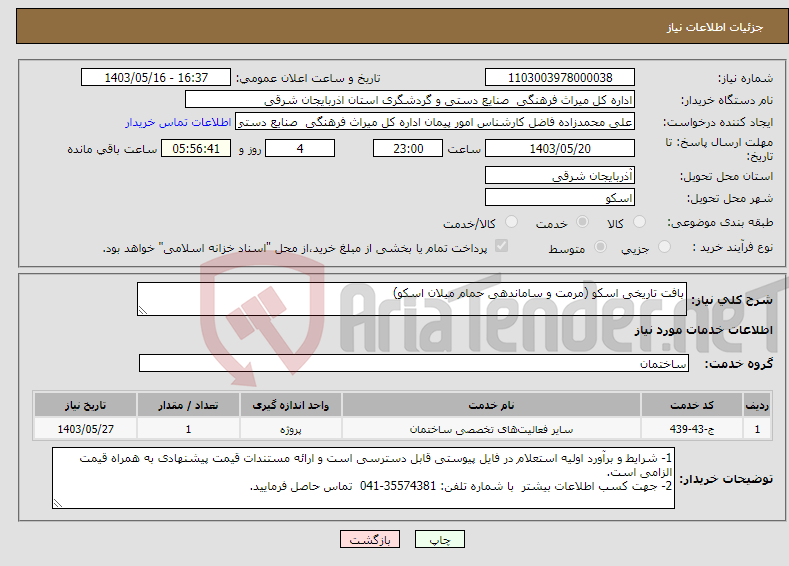The height and width of the screenshot is (566, 789).
Task: Click the توضیحات خریدار text area resize handle
Action: pos(58,503)
